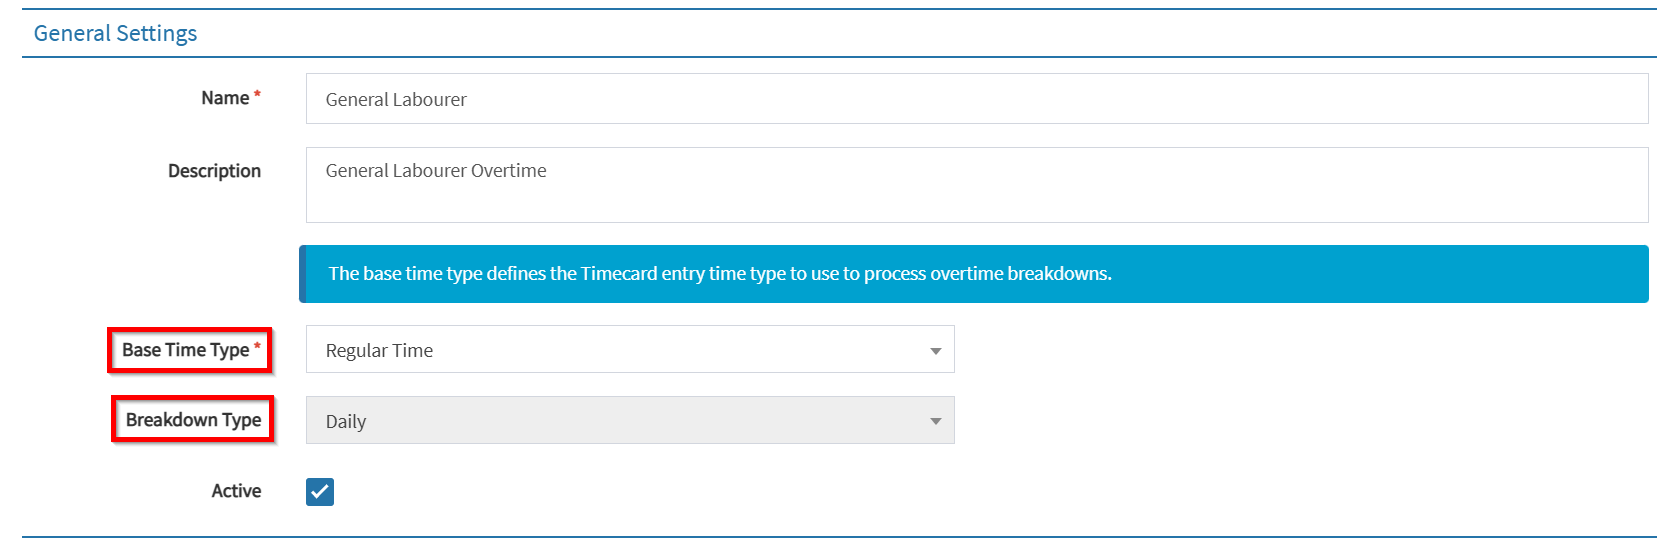1680x546 pixels.
Task: Click the Breakdown Type label
Action: point(193,420)
